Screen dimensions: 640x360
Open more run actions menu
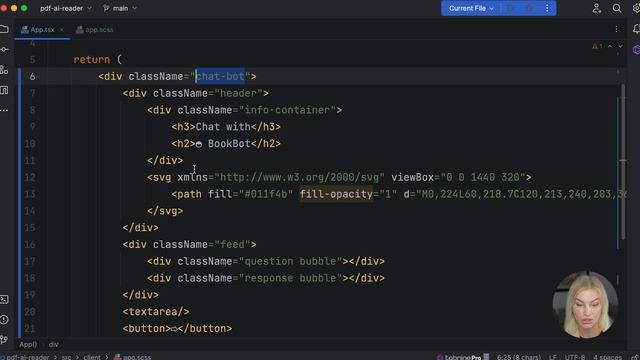pos(547,8)
